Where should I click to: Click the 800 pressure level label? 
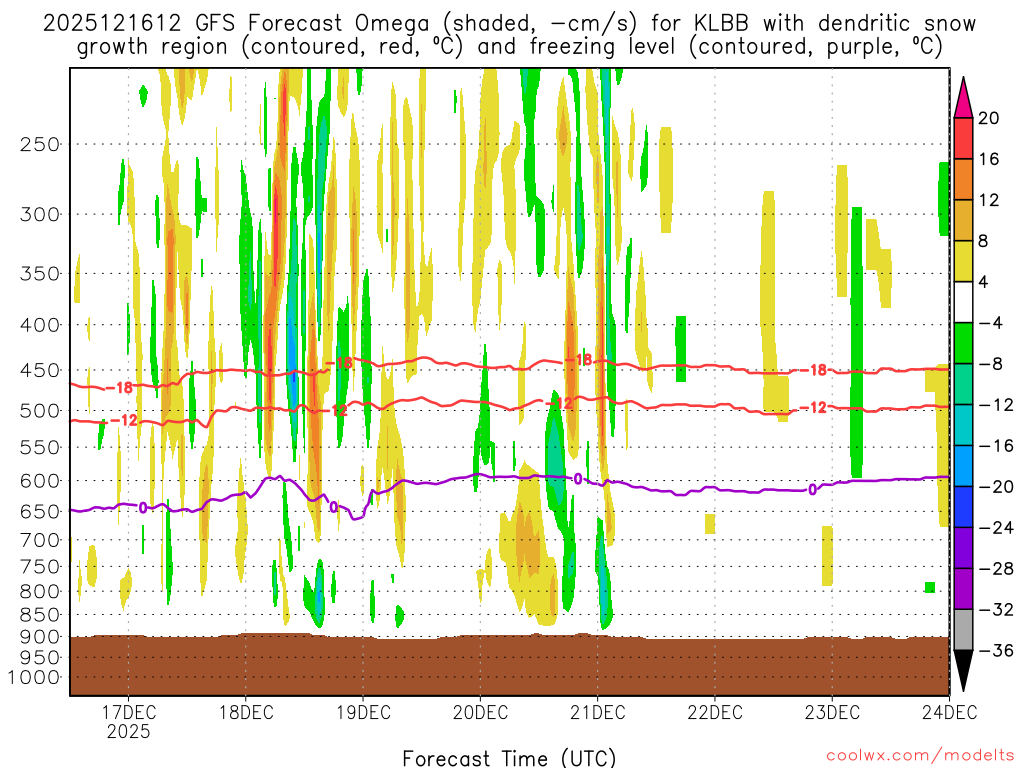pos(40,592)
